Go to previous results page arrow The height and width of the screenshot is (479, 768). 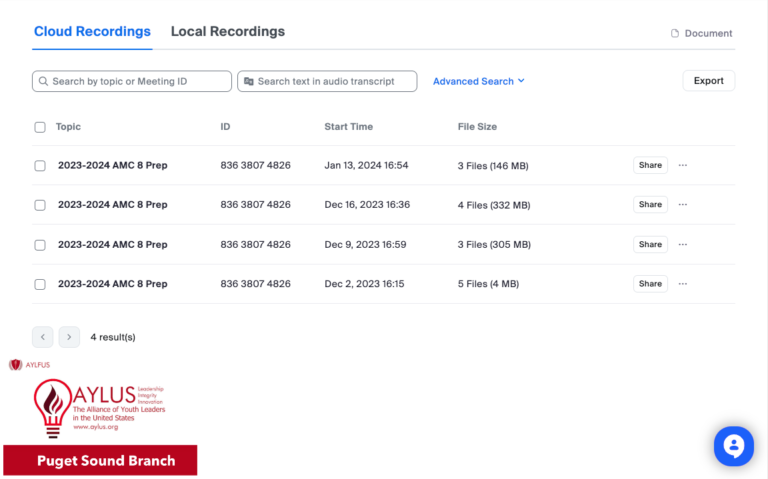43,337
